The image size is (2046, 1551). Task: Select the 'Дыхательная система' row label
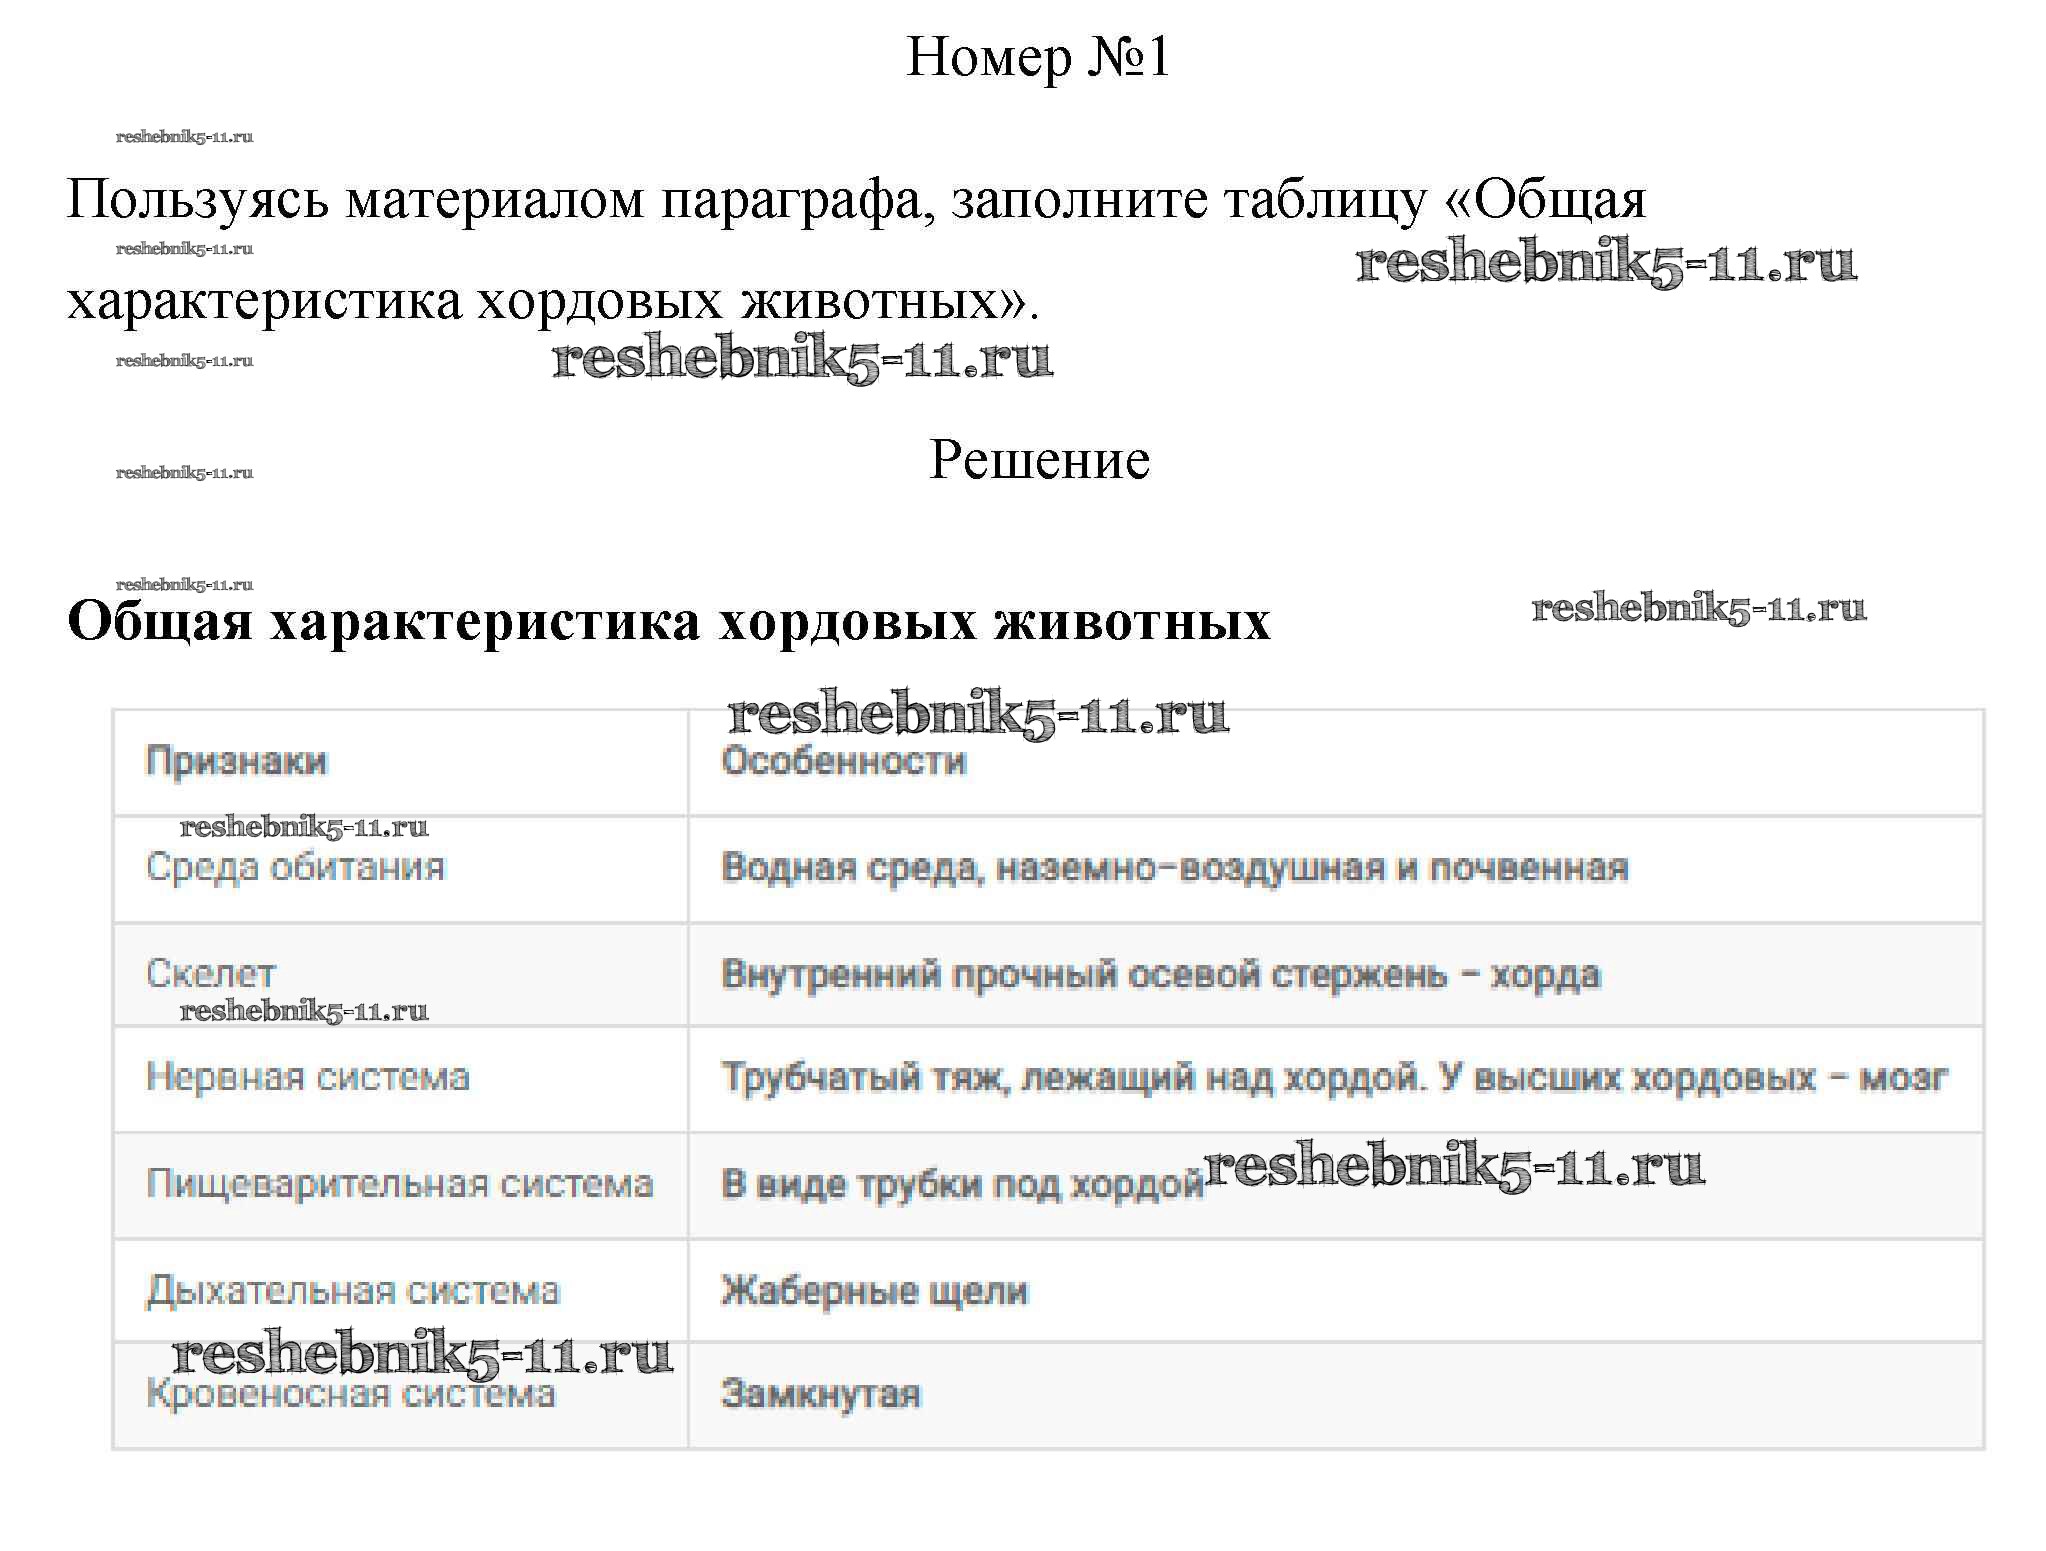tap(352, 1291)
